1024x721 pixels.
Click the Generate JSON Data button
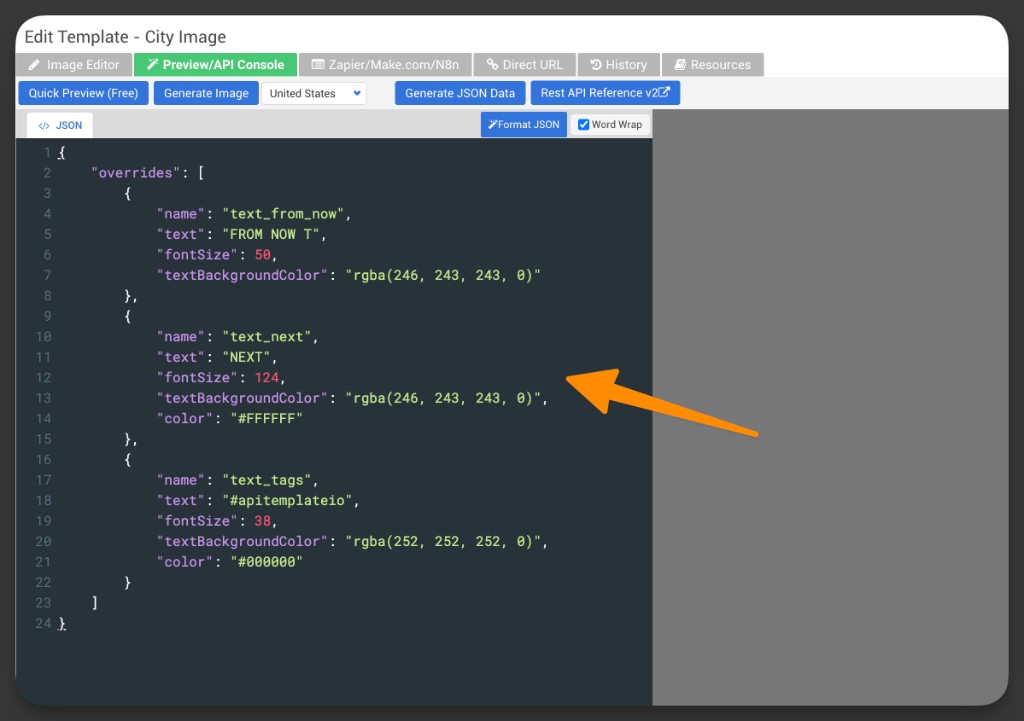(459, 93)
